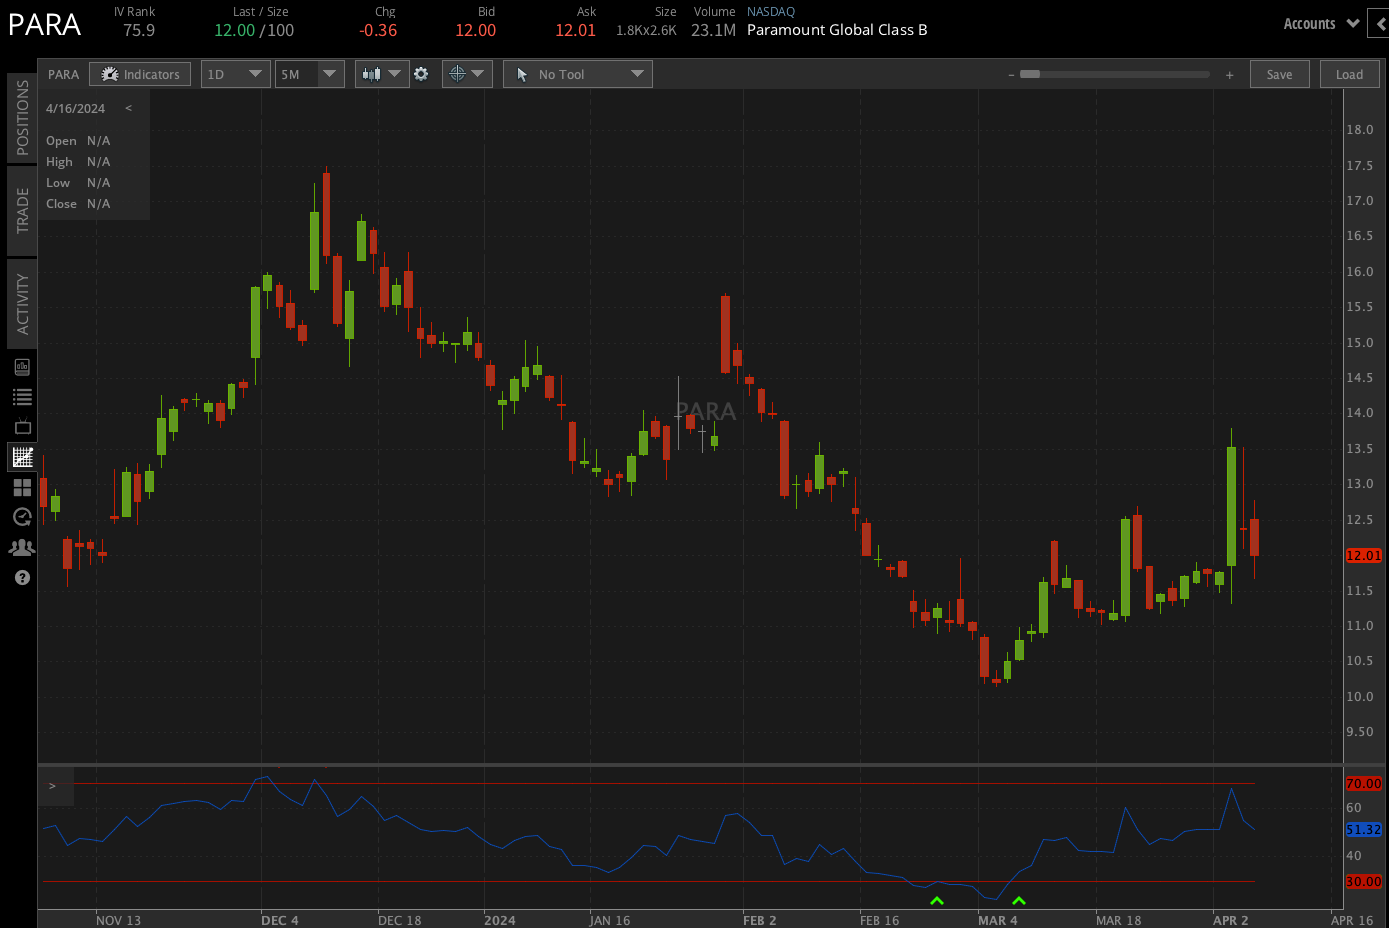
Task: Open the 1D timeframe dropdown
Action: pyautogui.click(x=235, y=73)
